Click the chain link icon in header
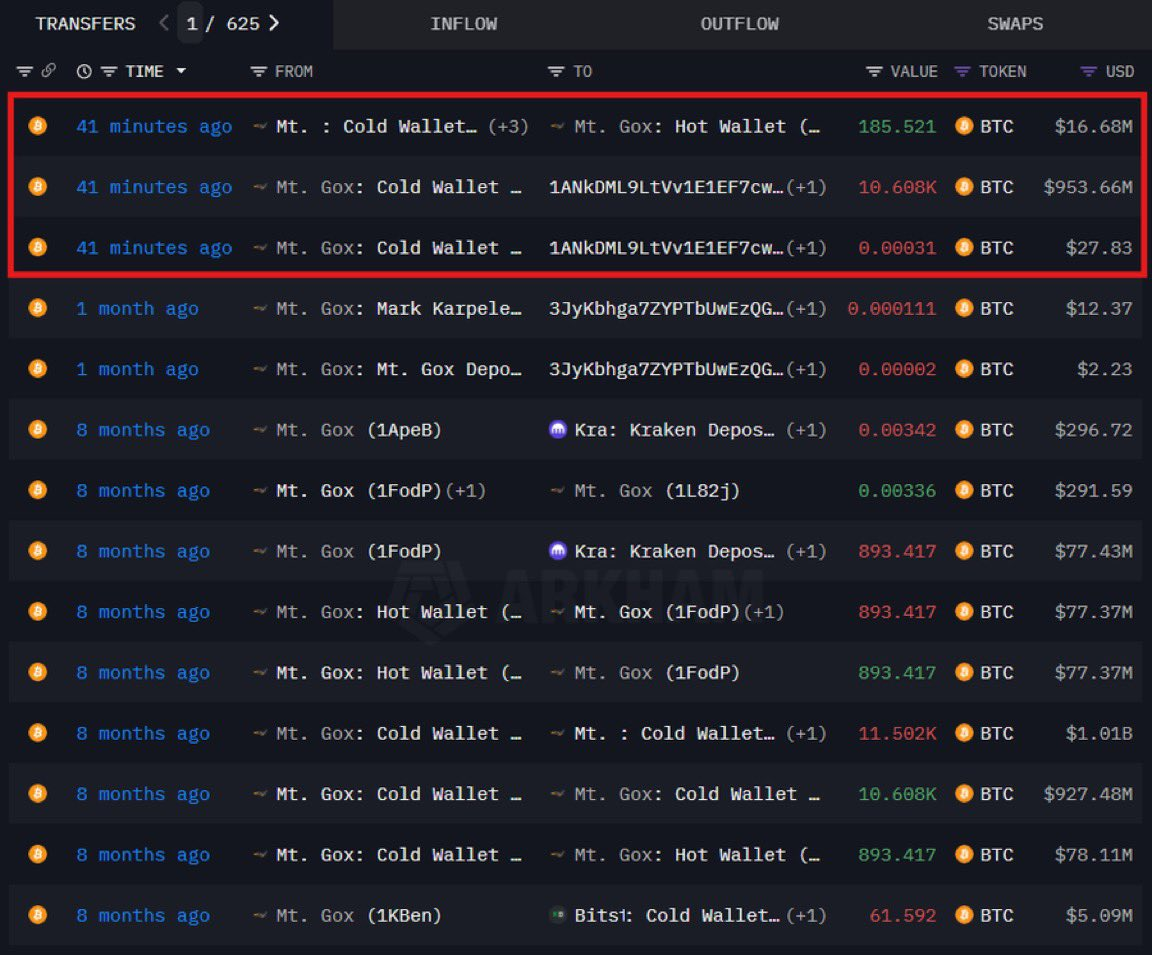 click(48, 72)
